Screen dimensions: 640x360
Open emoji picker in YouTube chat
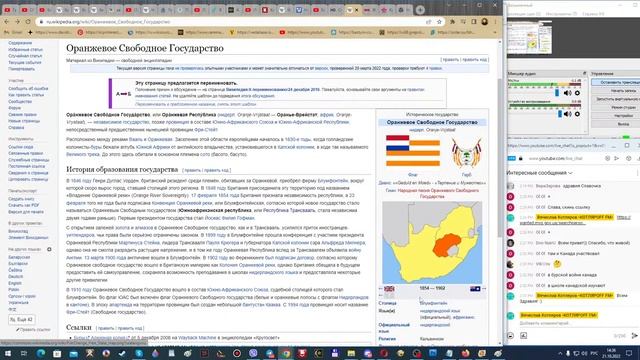pos(510,336)
